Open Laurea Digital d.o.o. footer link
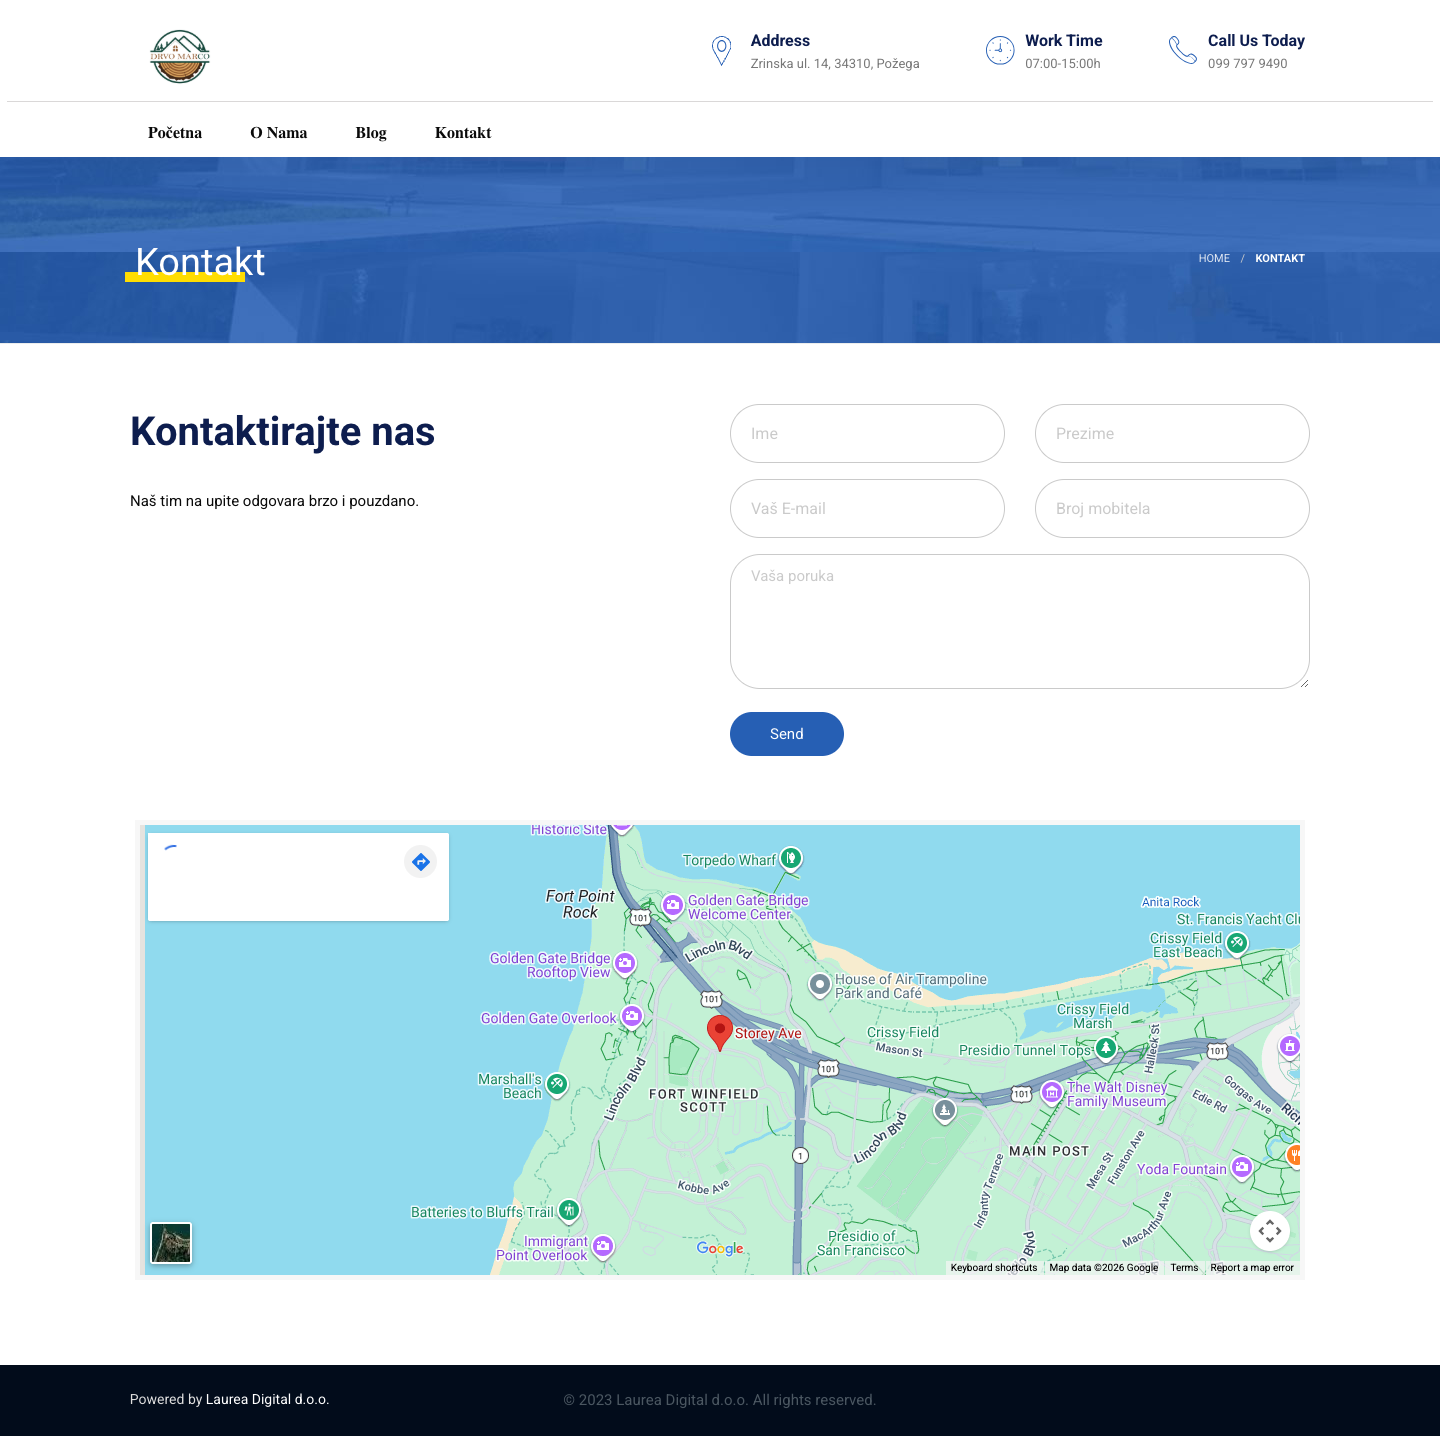This screenshot has width=1440, height=1436. point(267,1399)
